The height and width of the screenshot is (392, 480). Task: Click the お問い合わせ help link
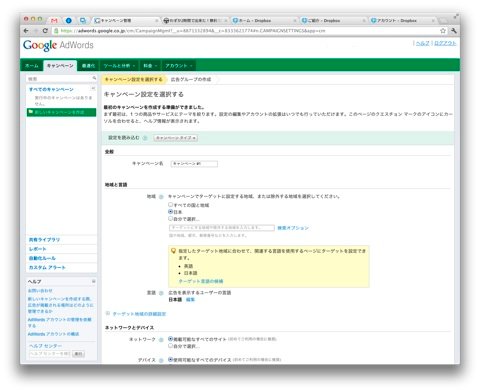pos(40,291)
